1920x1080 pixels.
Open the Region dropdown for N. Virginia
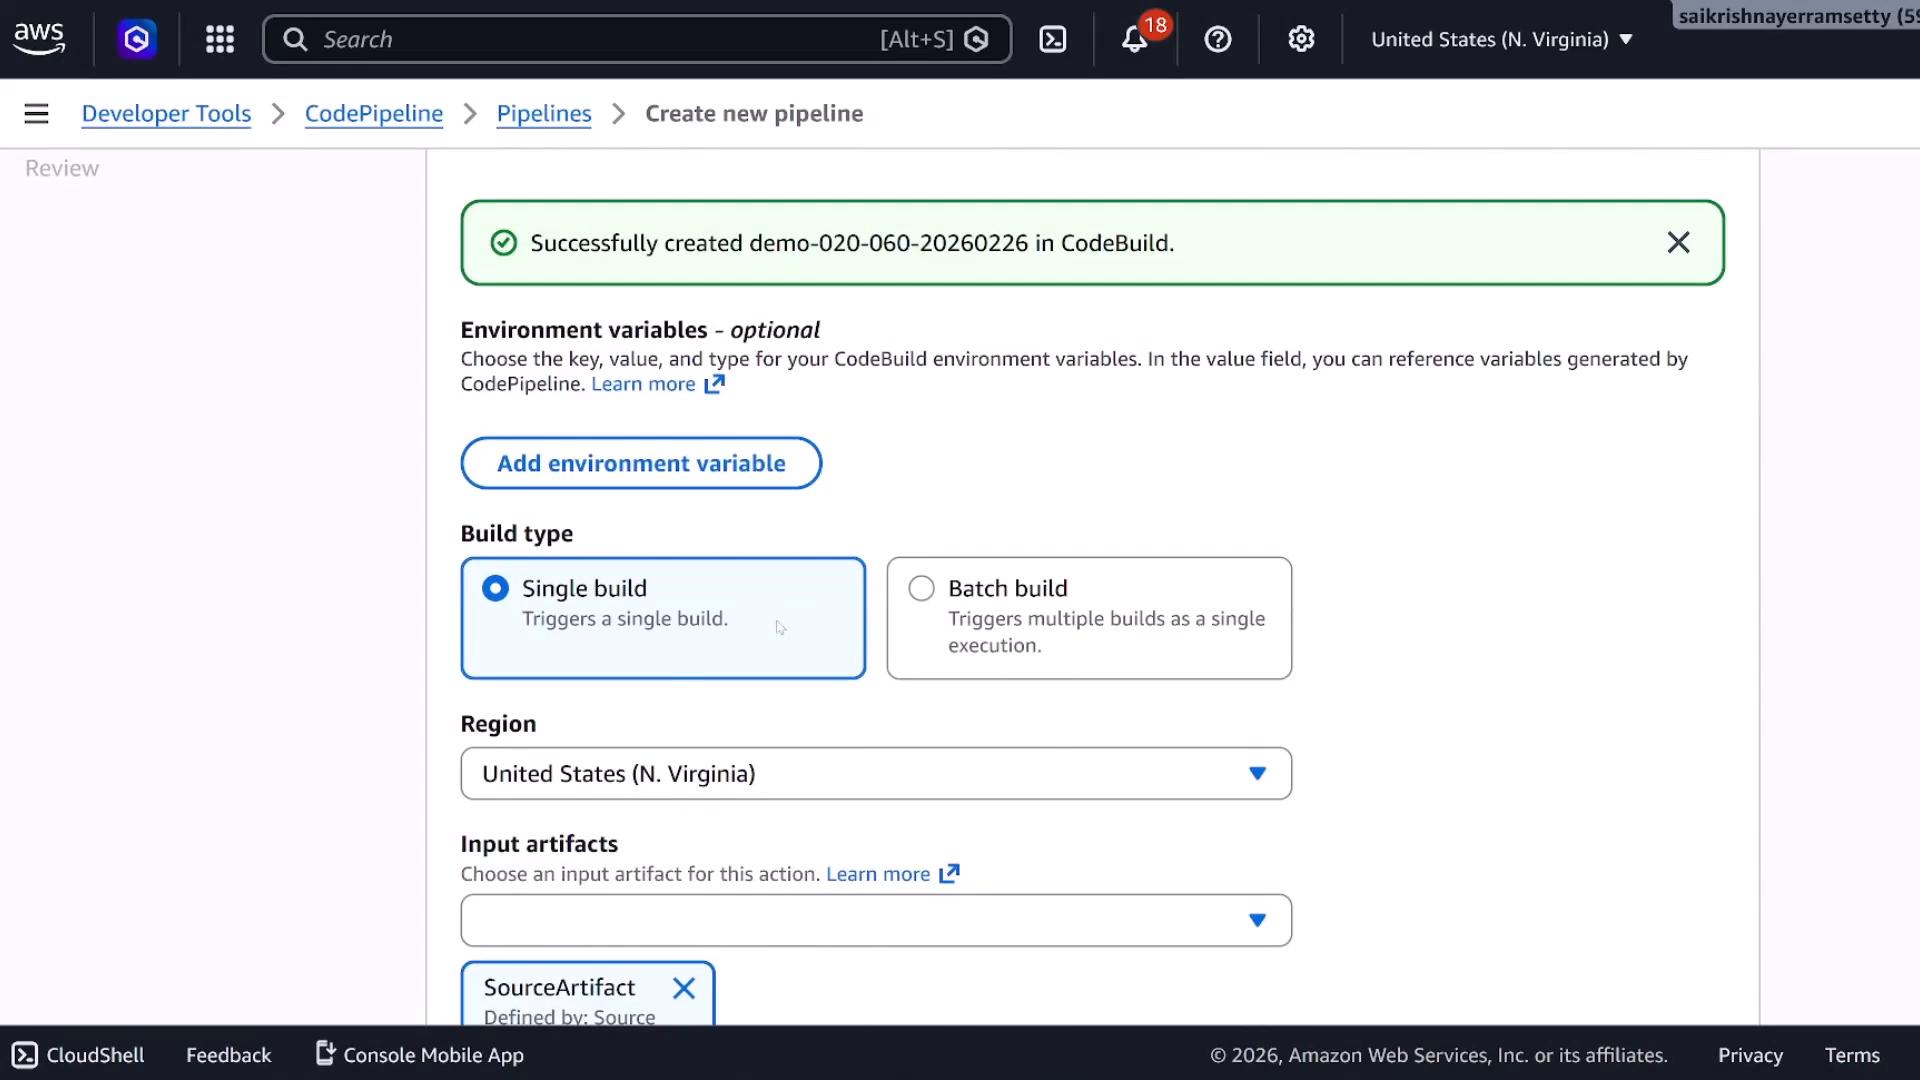pyautogui.click(x=876, y=773)
